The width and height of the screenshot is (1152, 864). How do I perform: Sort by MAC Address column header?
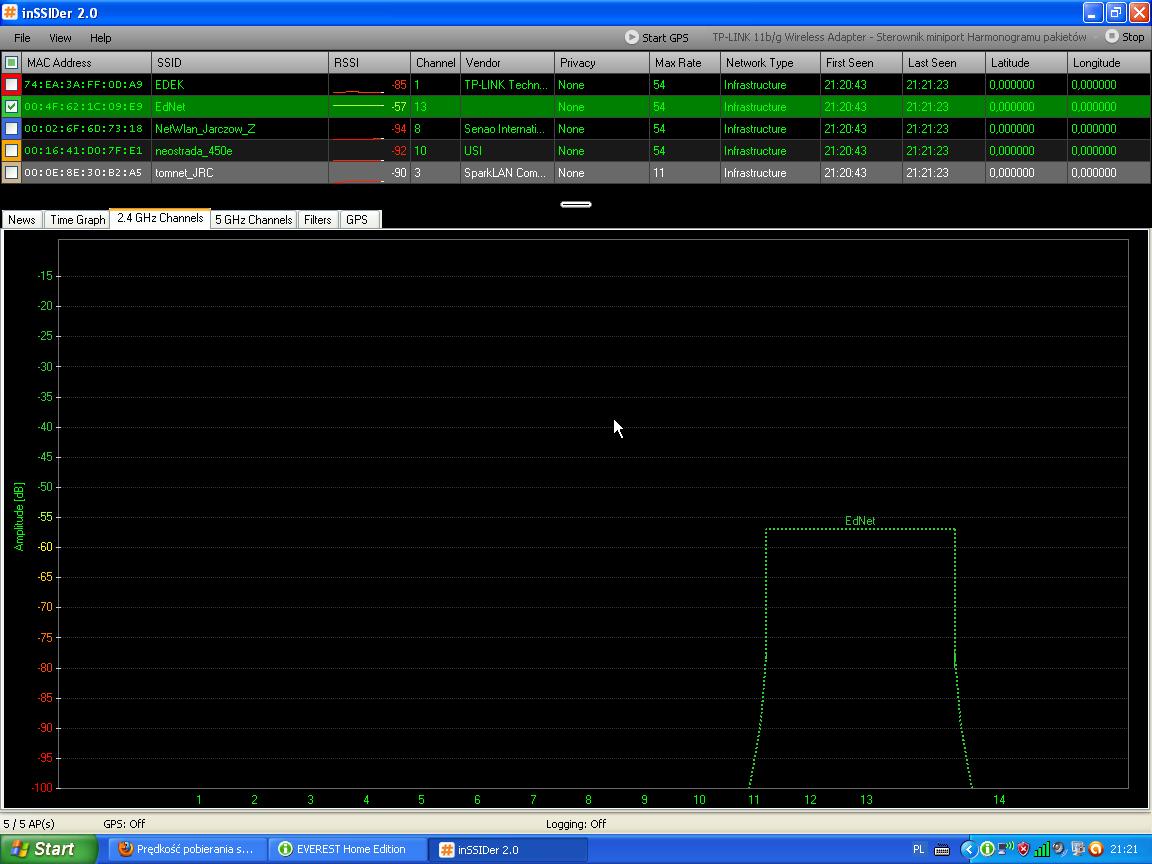click(x=87, y=62)
